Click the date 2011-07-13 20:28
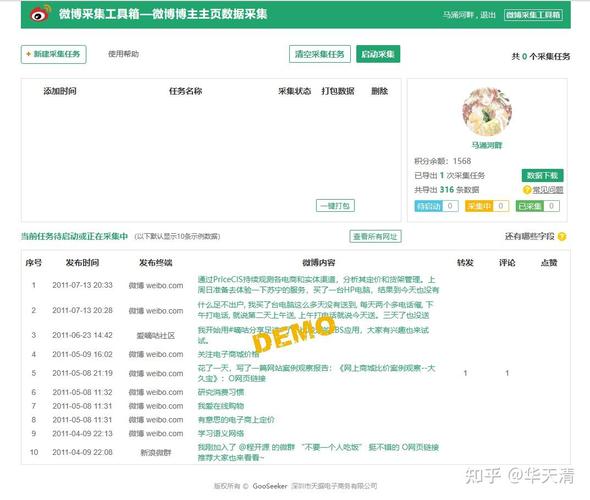590x500 pixels. tap(82, 310)
